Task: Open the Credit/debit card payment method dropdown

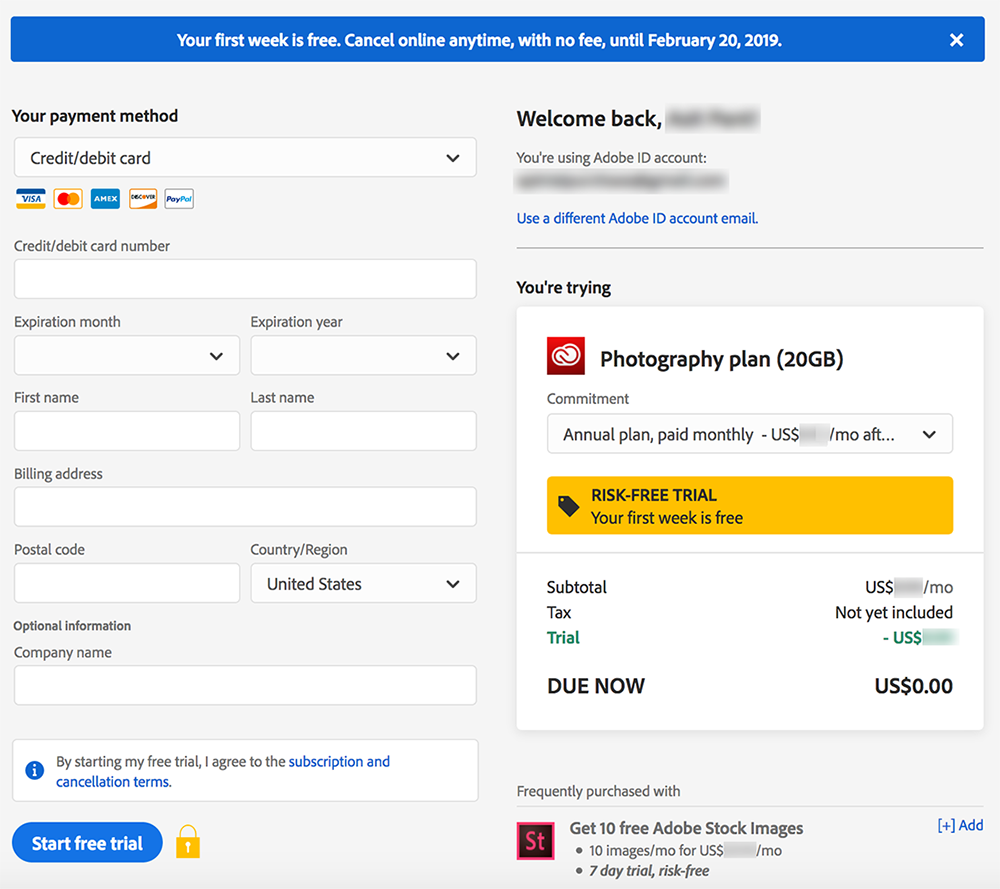Action: pos(246,158)
